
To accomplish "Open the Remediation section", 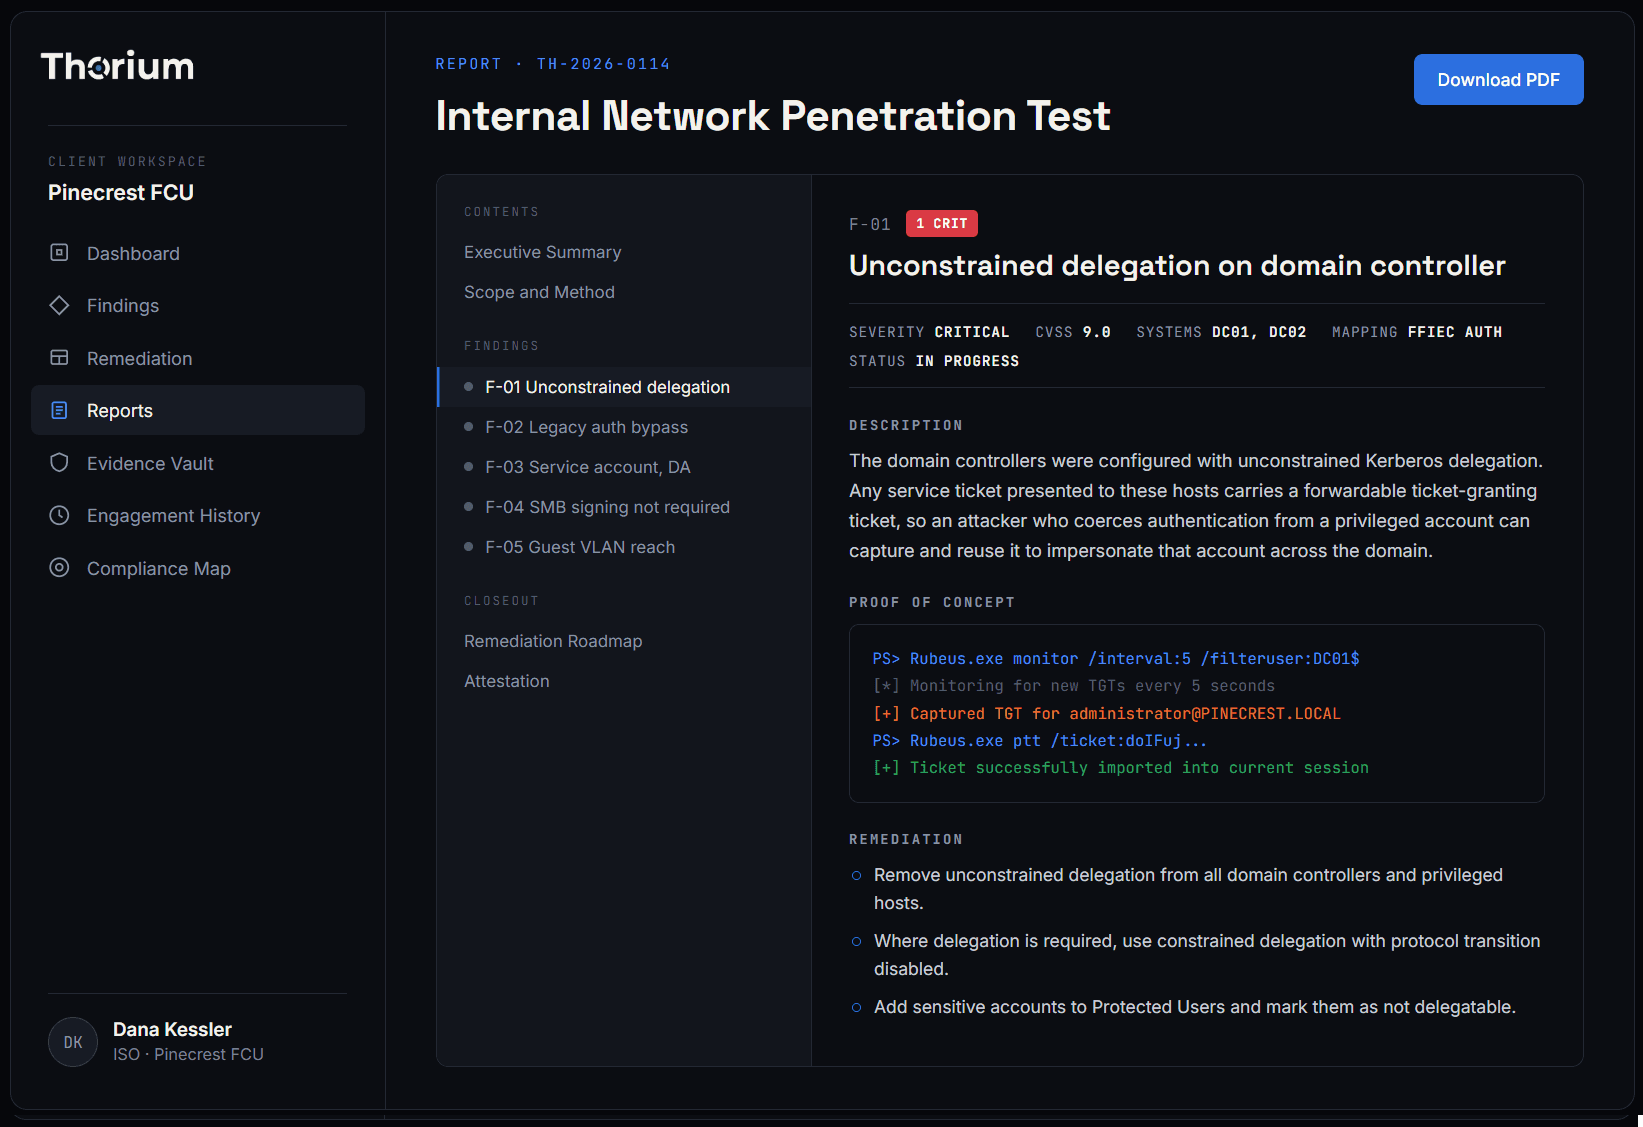I will [198, 358].
